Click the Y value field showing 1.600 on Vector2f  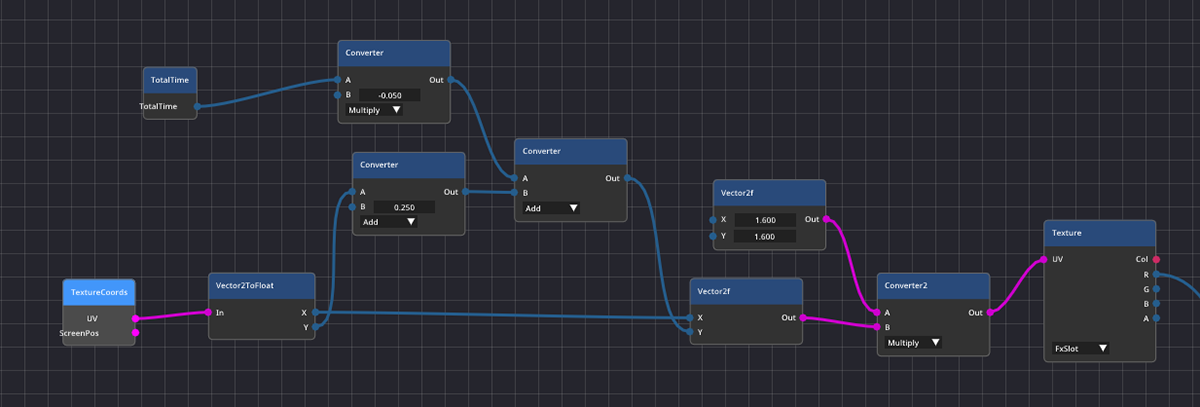tap(764, 236)
